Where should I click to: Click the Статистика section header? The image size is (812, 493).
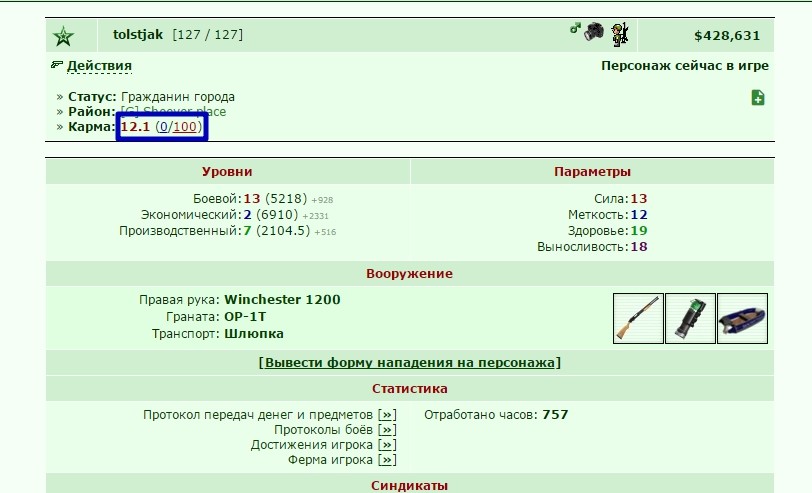[x=410, y=388]
